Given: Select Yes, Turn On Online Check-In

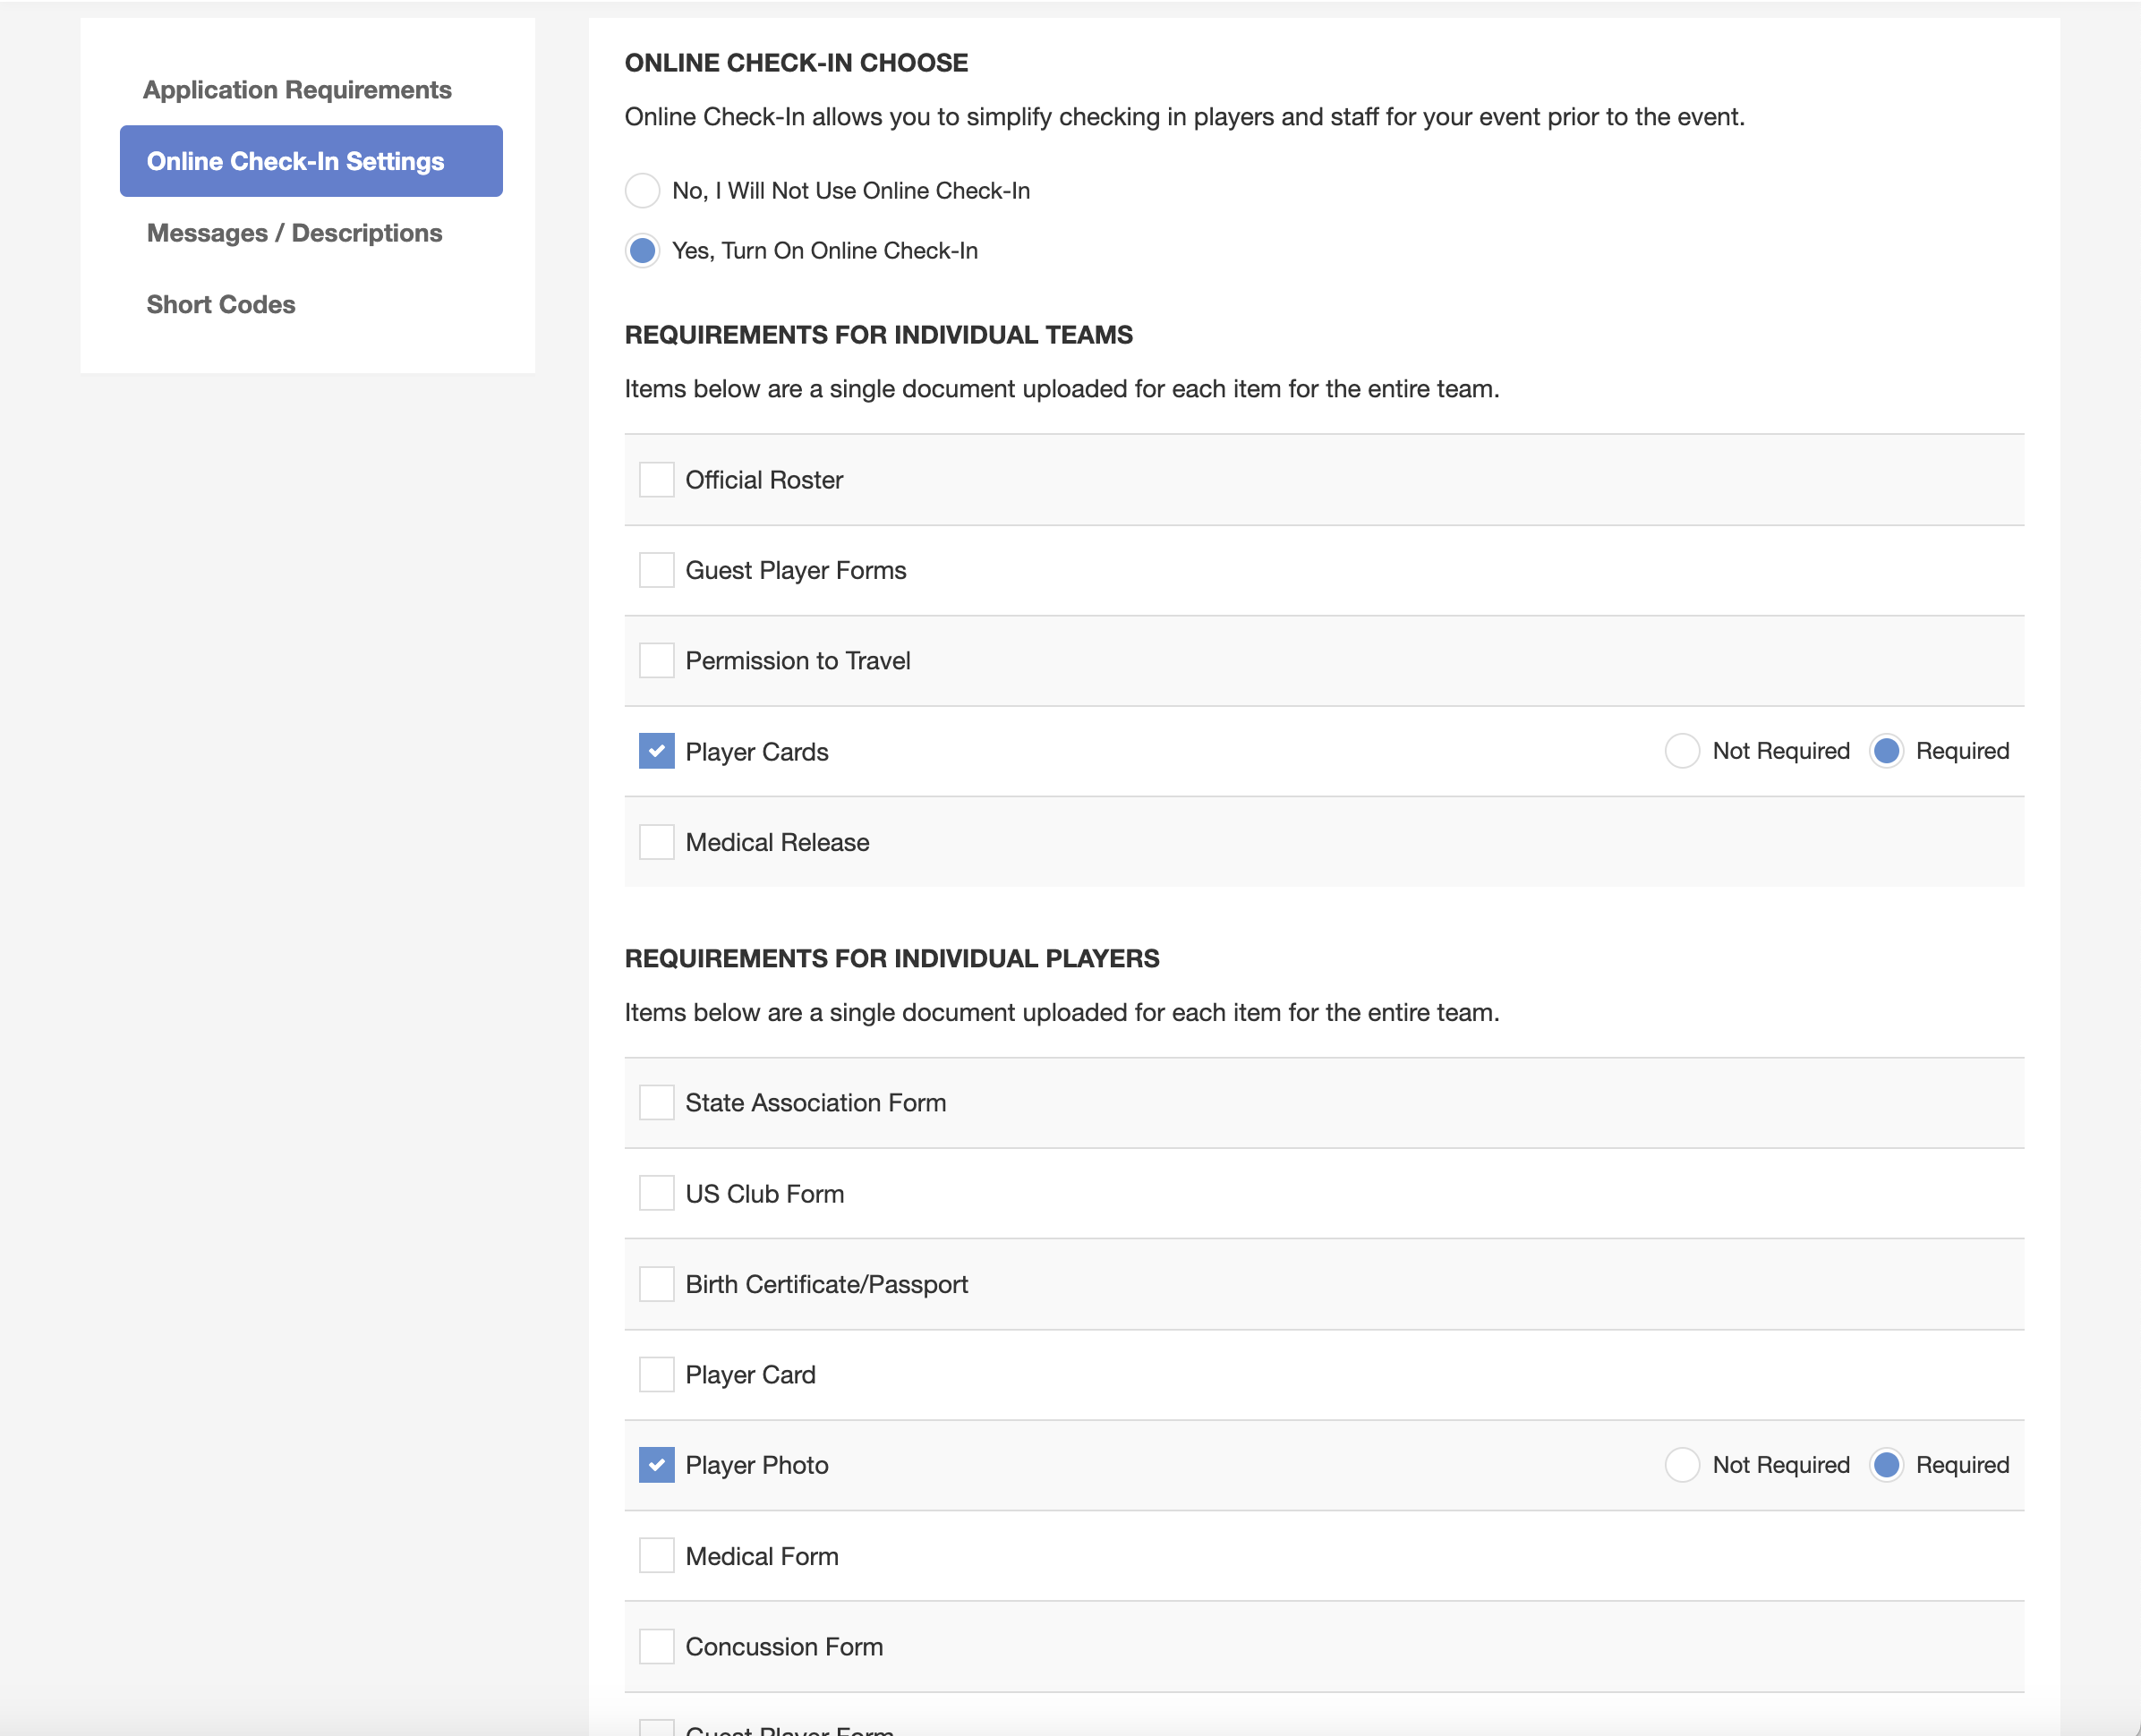Looking at the screenshot, I should (x=642, y=250).
